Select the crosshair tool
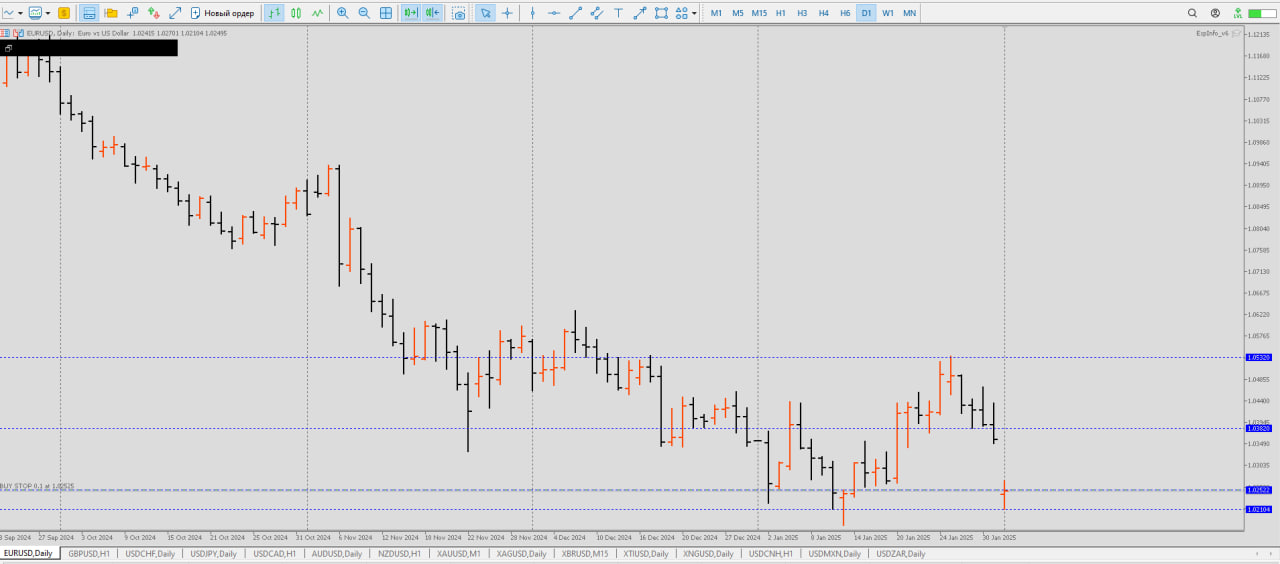This screenshot has width=1280, height=564. (x=507, y=13)
